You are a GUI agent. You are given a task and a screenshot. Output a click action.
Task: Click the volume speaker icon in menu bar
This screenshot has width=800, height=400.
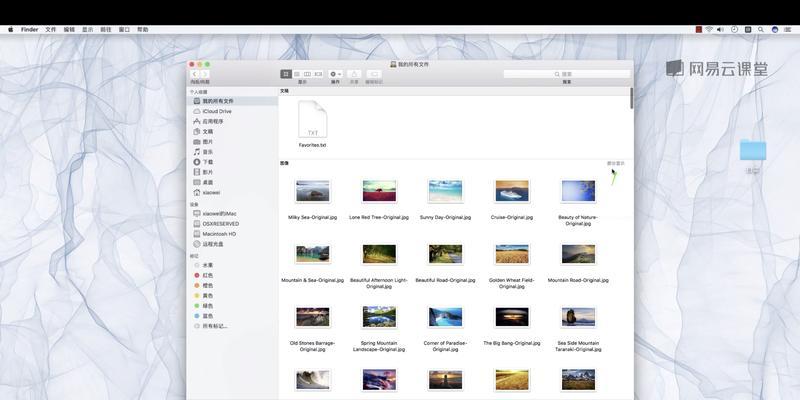coord(720,30)
